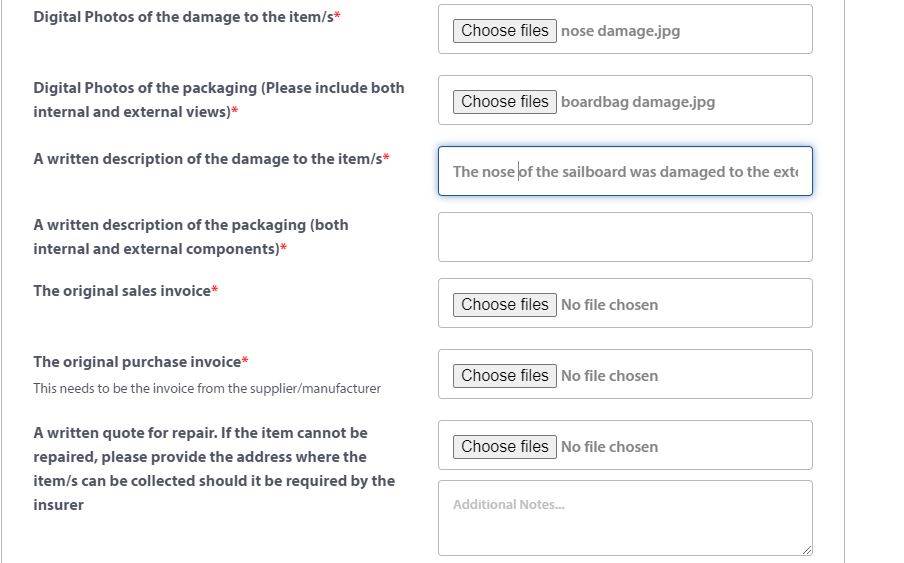This screenshot has width=904, height=563.
Task: Click Choose files for original sales invoice
Action: [x=504, y=305]
